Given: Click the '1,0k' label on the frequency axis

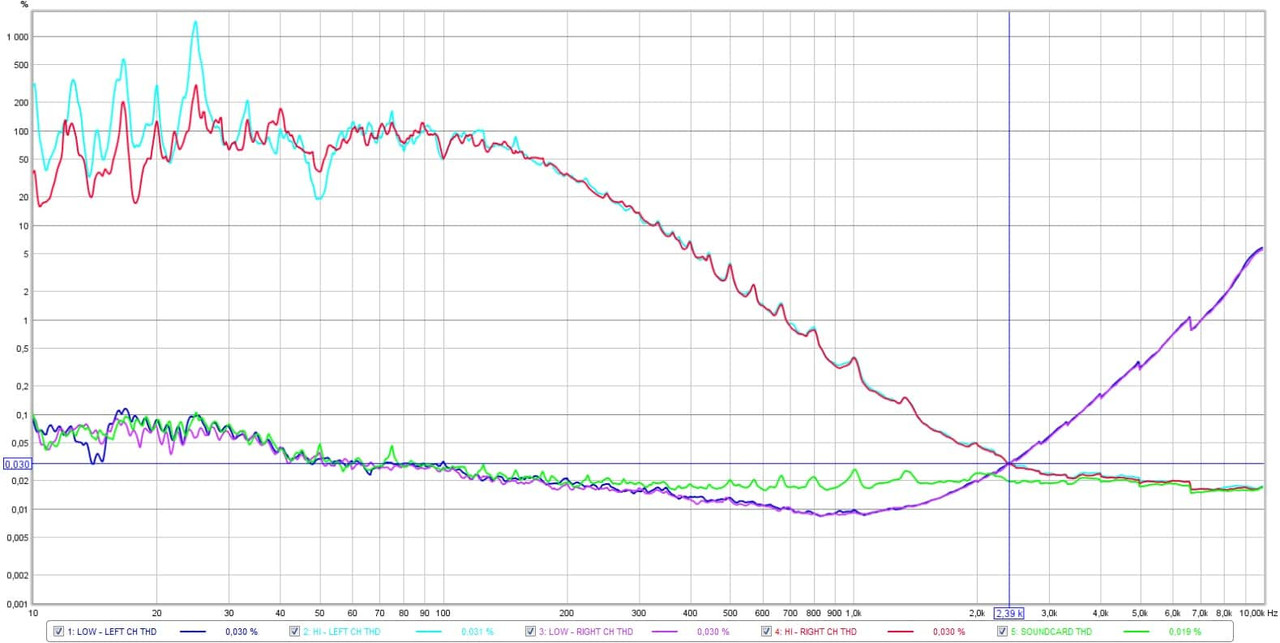Looking at the screenshot, I should pyautogui.click(x=853, y=612).
